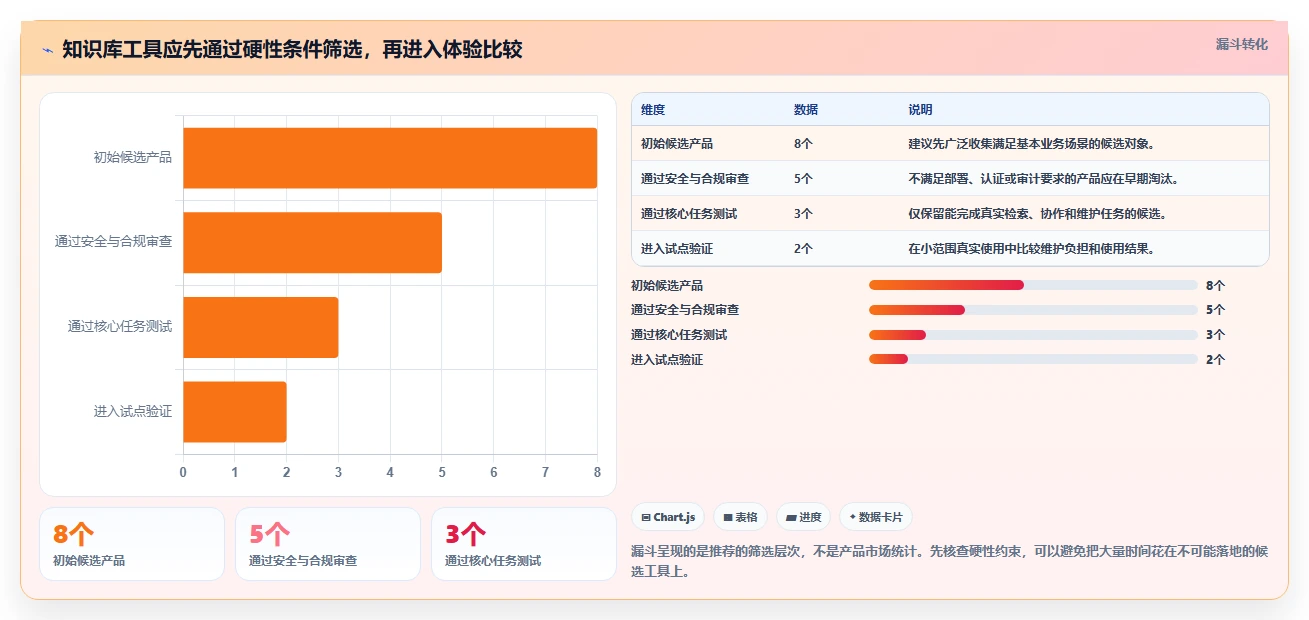Image resolution: width=1309 pixels, height=620 pixels.
Task: Click the 通过核心任务测试 chart bar
Action: [260, 327]
